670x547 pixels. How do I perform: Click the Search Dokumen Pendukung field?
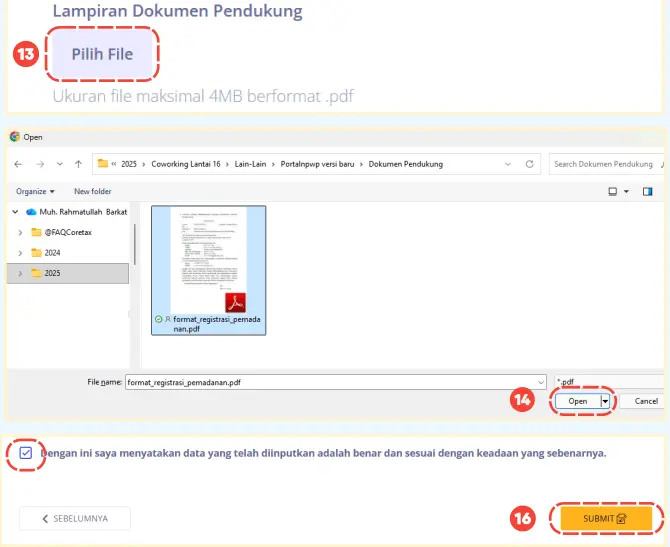click(x=606, y=164)
